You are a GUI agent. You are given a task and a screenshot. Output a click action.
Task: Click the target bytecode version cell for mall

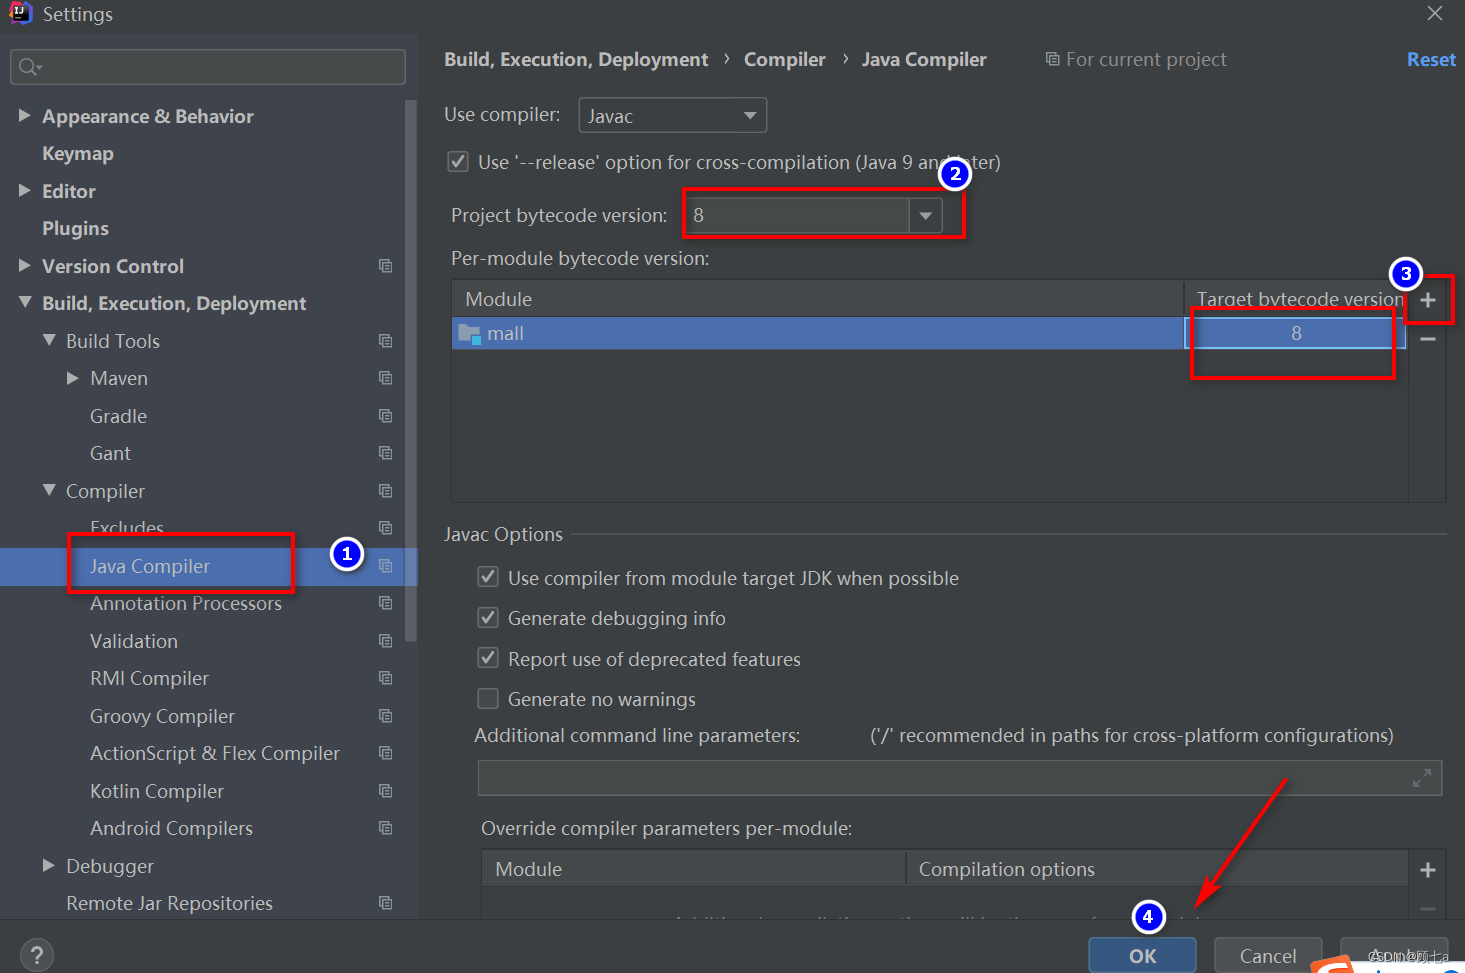pos(1295,333)
